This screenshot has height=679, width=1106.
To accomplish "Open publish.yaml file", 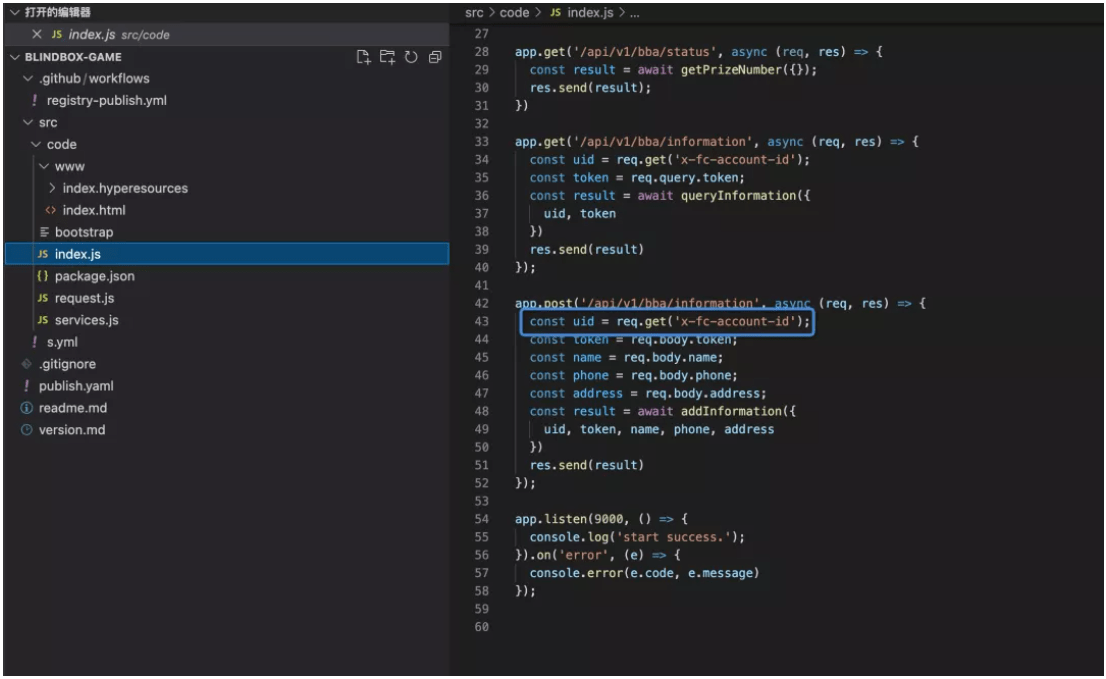I will pos(76,386).
